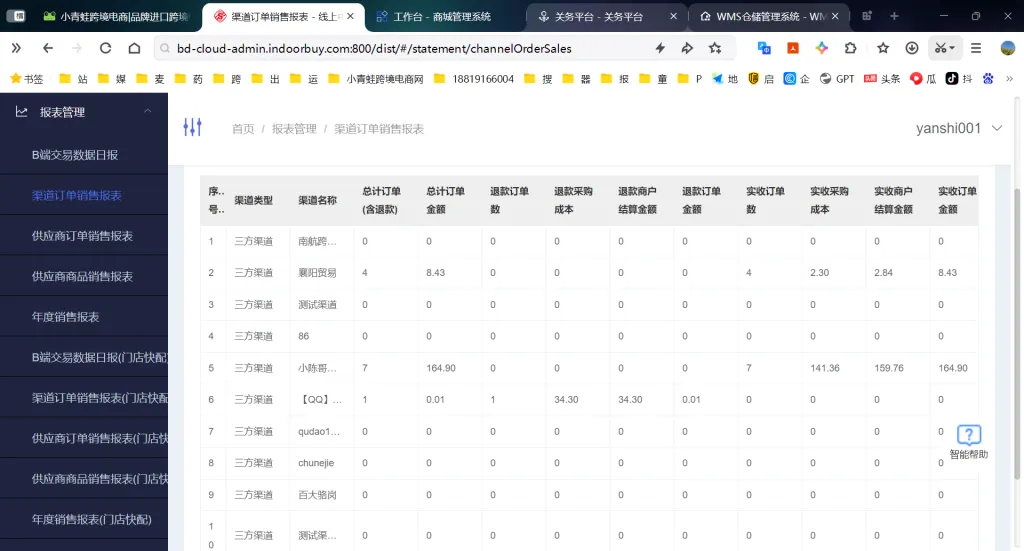1024x551 pixels.
Task: Open the 小青蛙跨境电商网 bookmark folder
Action: click(x=376, y=79)
